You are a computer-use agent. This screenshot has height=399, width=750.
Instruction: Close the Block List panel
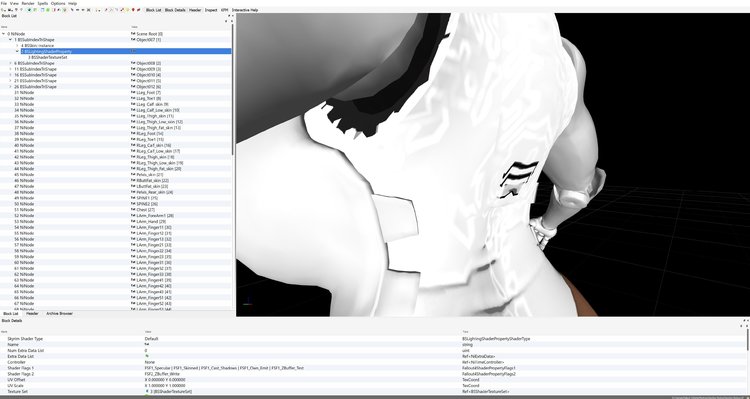click(233, 16)
